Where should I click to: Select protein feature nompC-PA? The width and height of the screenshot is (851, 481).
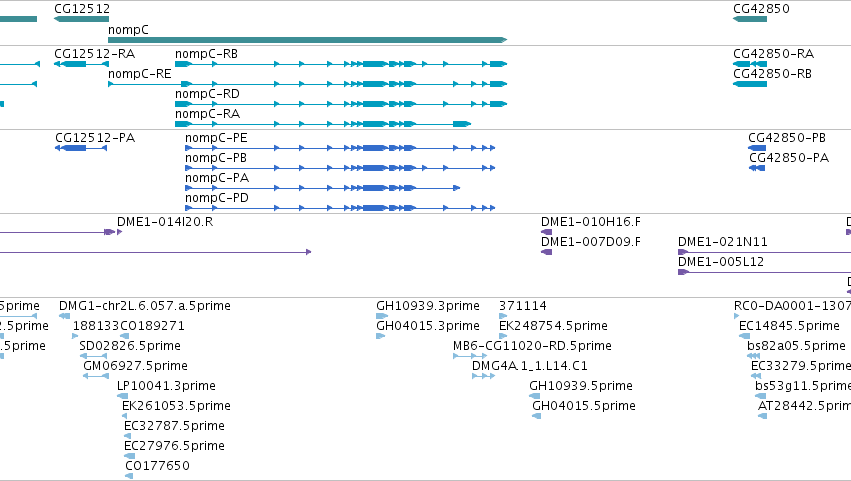click(x=322, y=188)
